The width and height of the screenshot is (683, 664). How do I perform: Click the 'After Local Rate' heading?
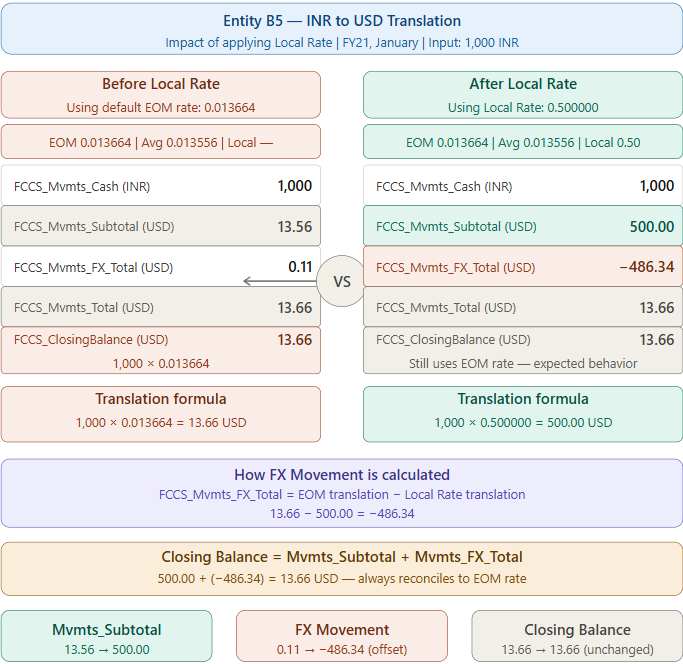523,84
